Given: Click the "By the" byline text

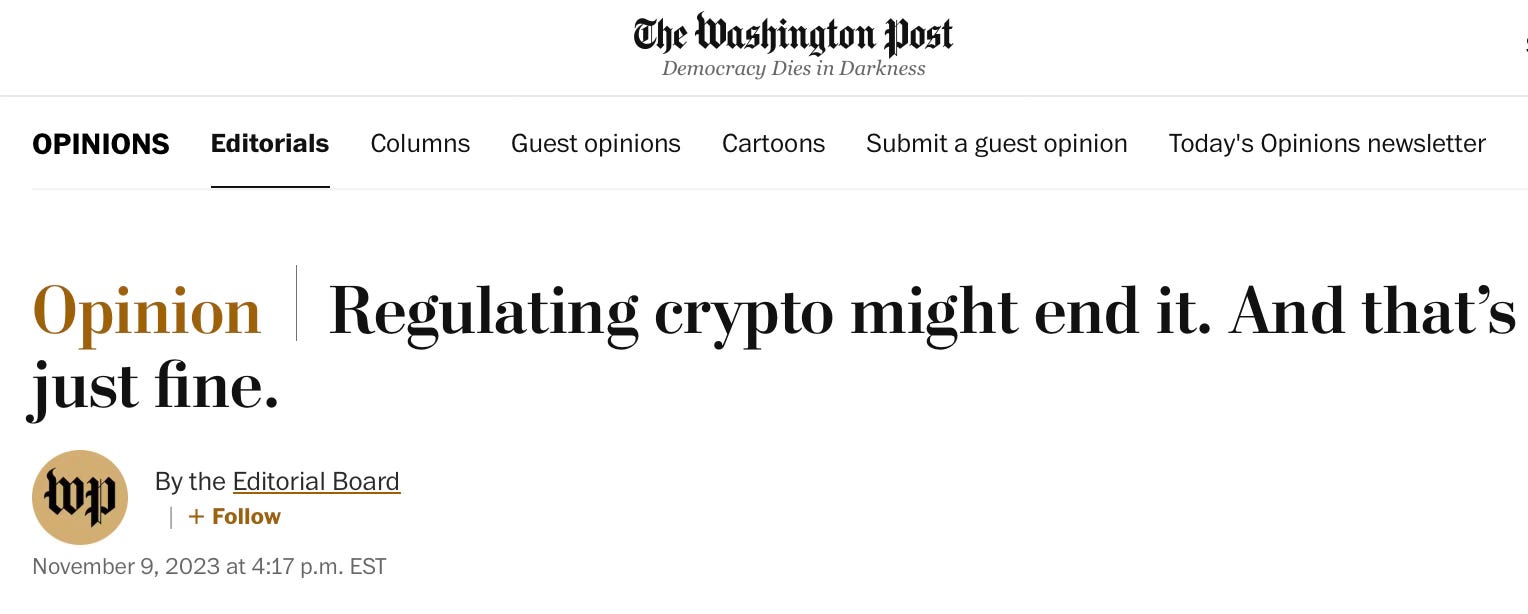Looking at the screenshot, I should 190,482.
